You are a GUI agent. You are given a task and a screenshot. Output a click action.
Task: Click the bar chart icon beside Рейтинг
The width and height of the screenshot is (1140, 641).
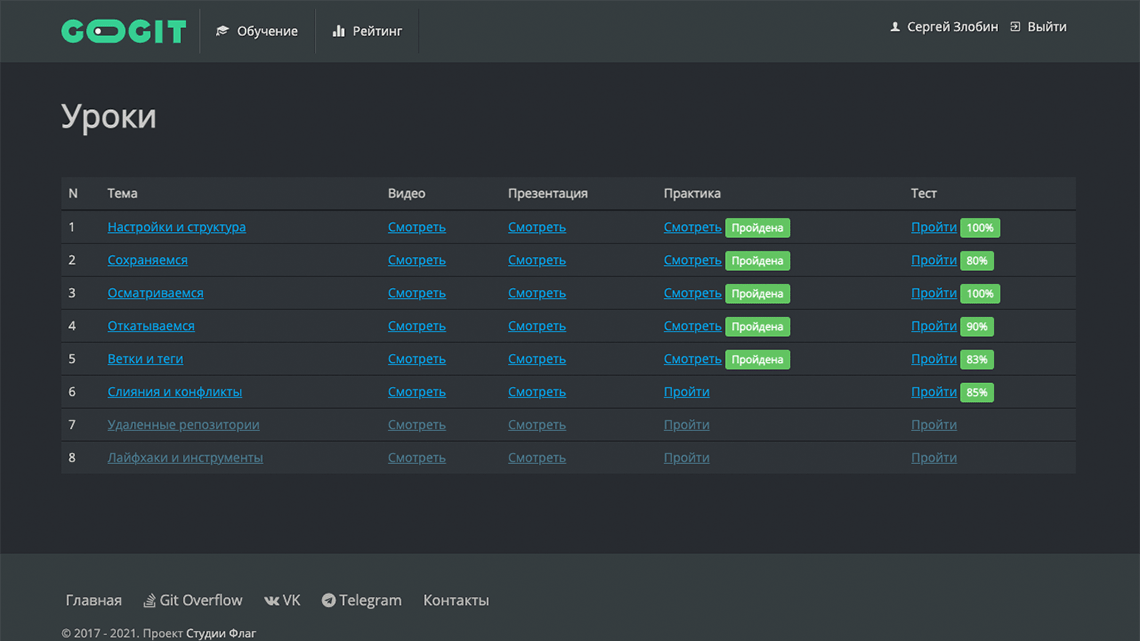point(338,31)
